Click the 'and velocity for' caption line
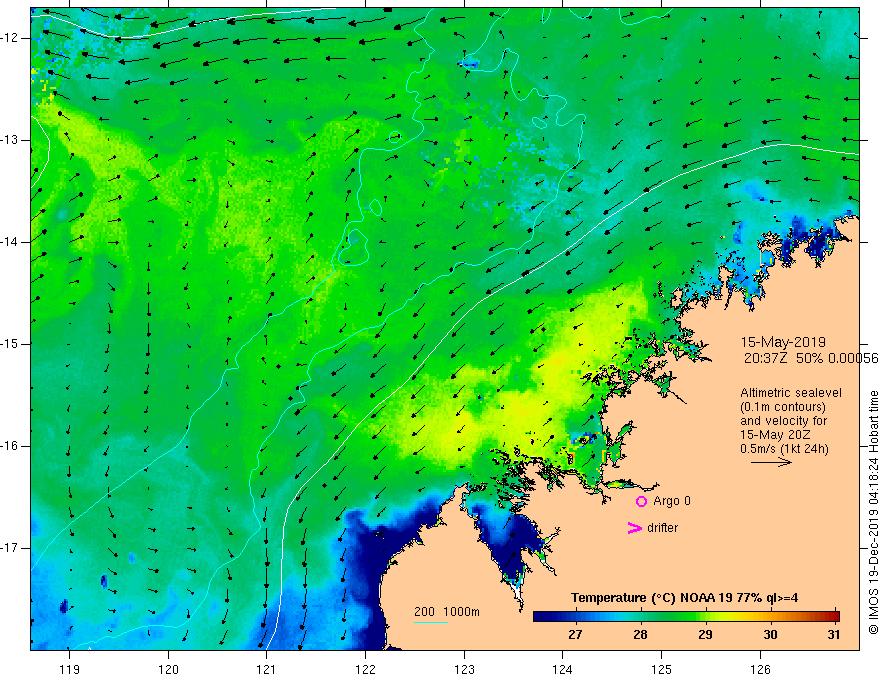The image size is (880, 680). pyautogui.click(x=783, y=421)
